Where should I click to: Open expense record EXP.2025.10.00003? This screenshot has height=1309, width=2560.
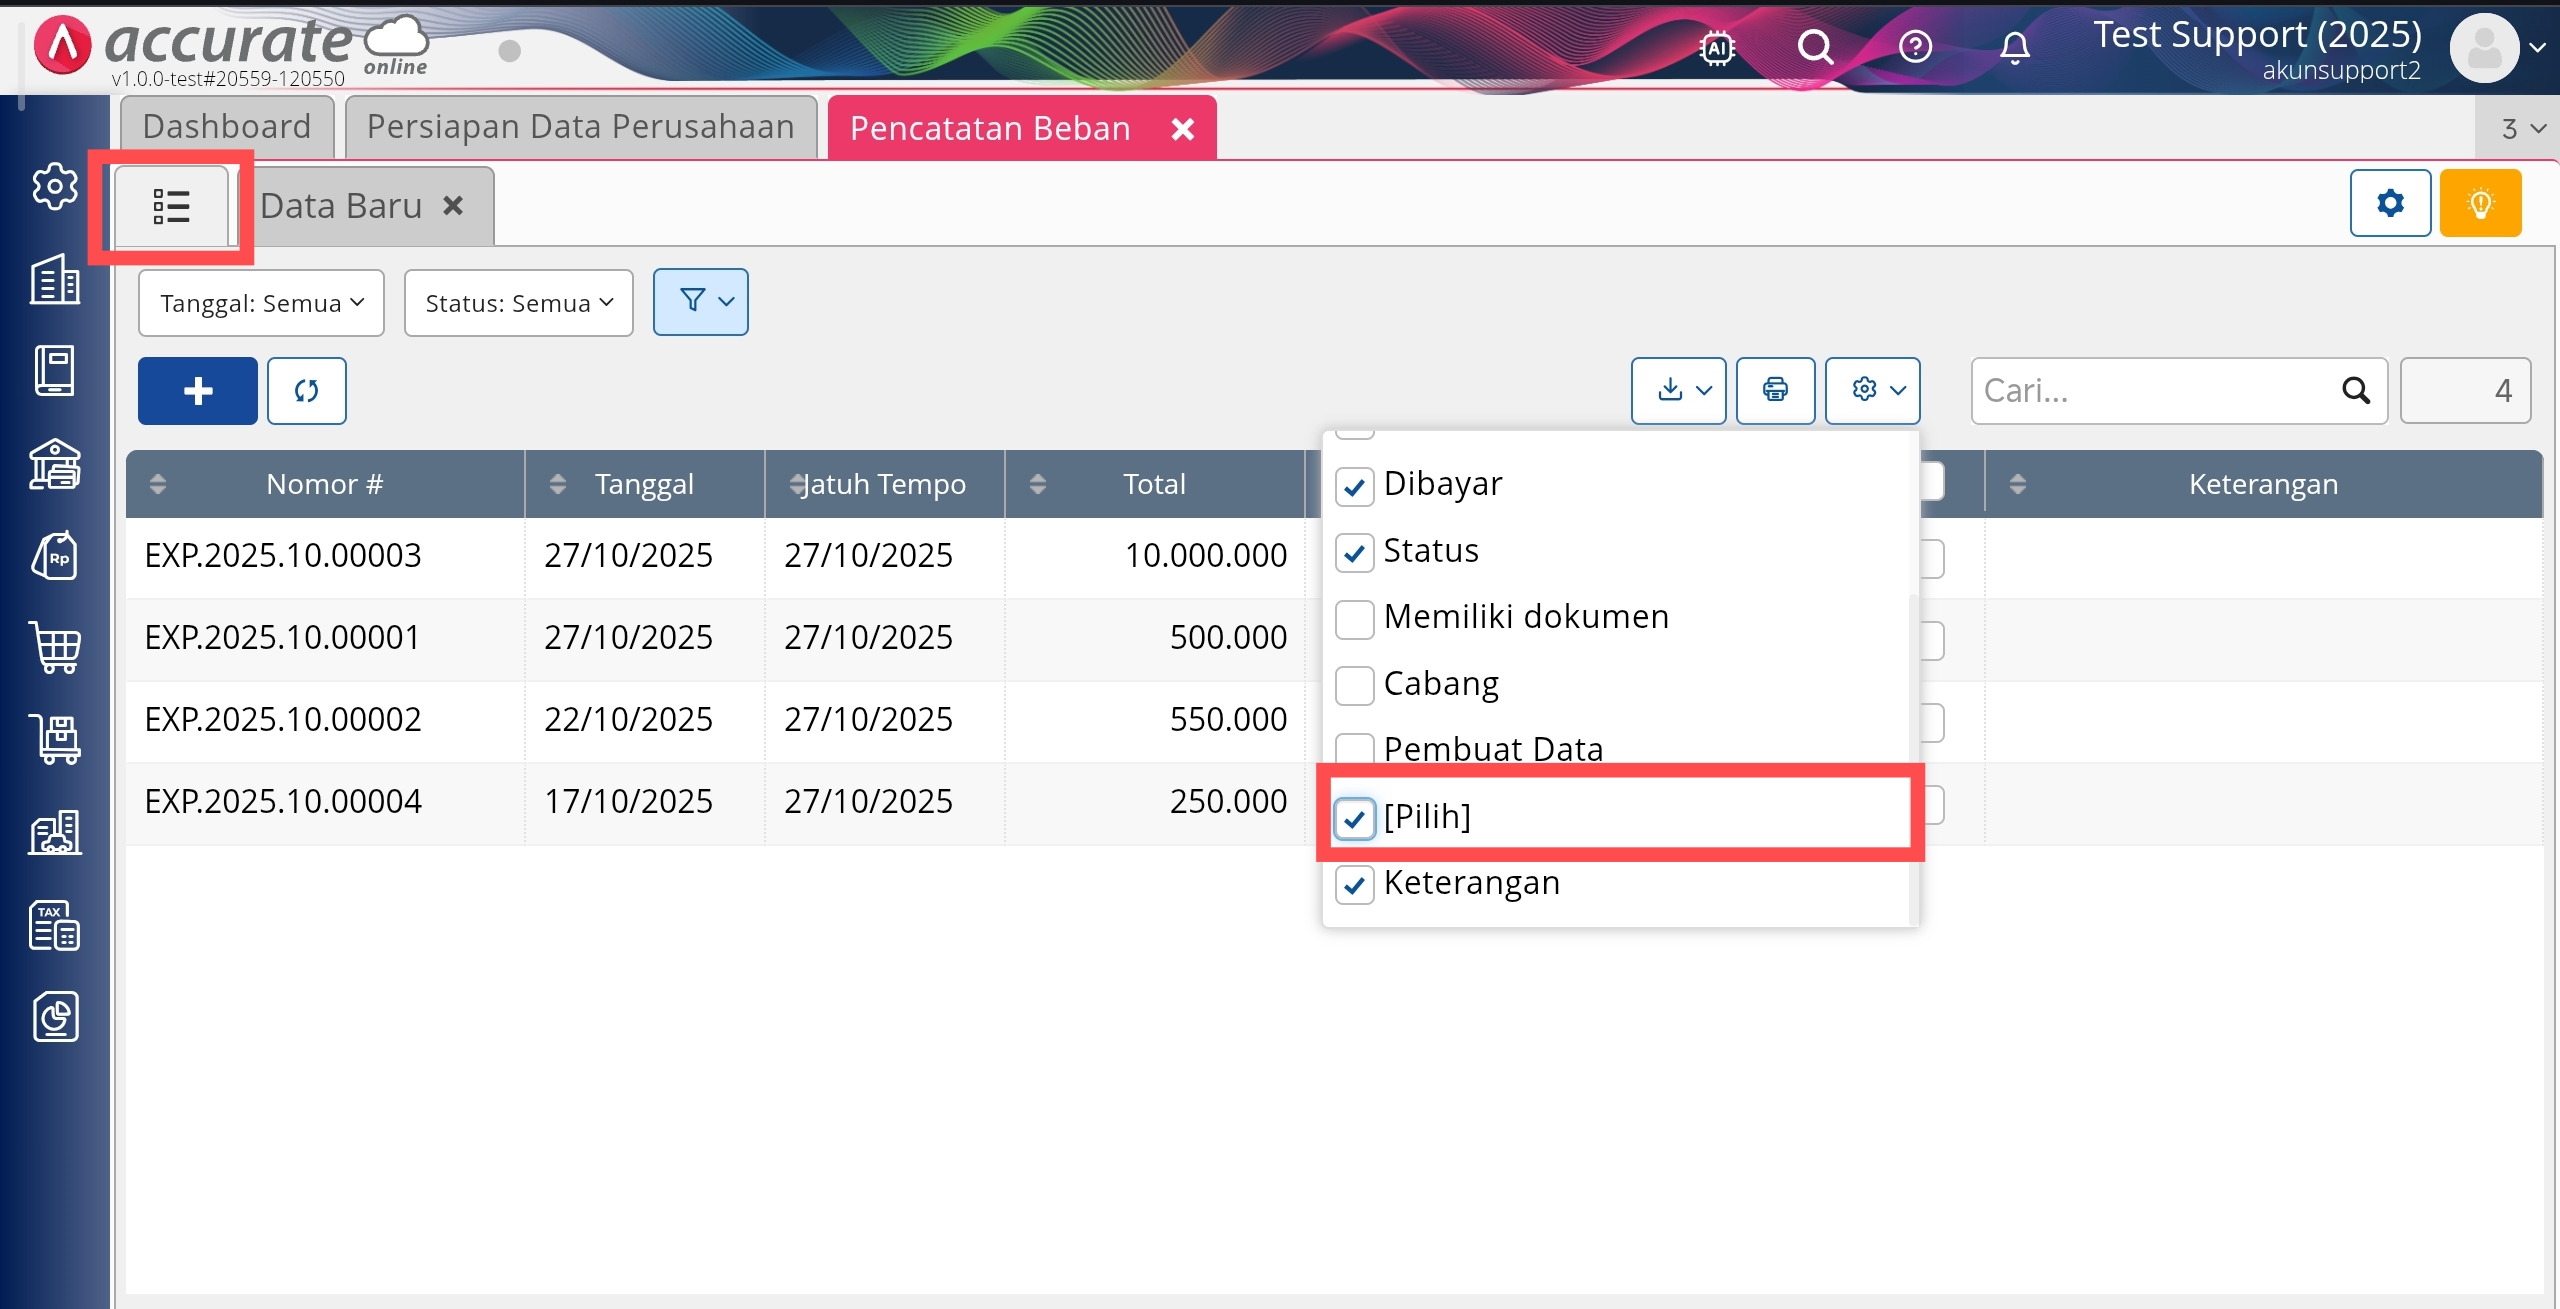pyautogui.click(x=283, y=556)
